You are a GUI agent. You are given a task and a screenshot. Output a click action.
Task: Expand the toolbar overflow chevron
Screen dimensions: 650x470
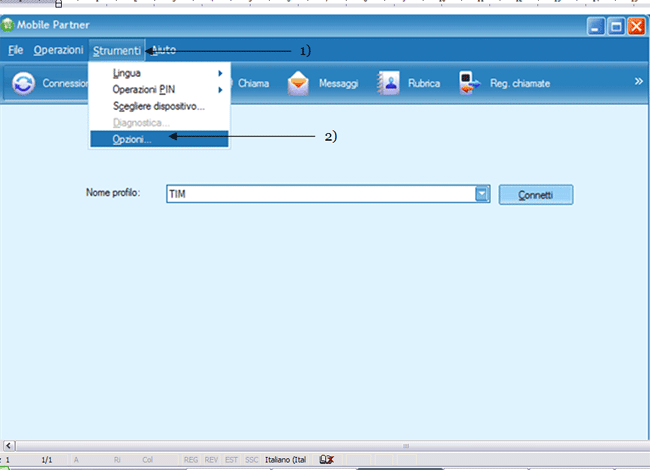(638, 82)
